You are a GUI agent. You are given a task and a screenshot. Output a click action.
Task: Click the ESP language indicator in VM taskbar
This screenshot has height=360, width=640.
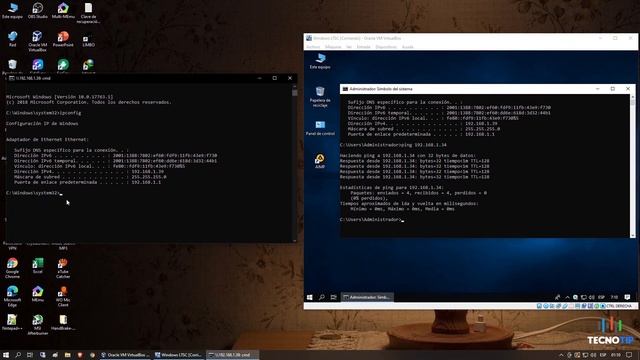[601, 297]
